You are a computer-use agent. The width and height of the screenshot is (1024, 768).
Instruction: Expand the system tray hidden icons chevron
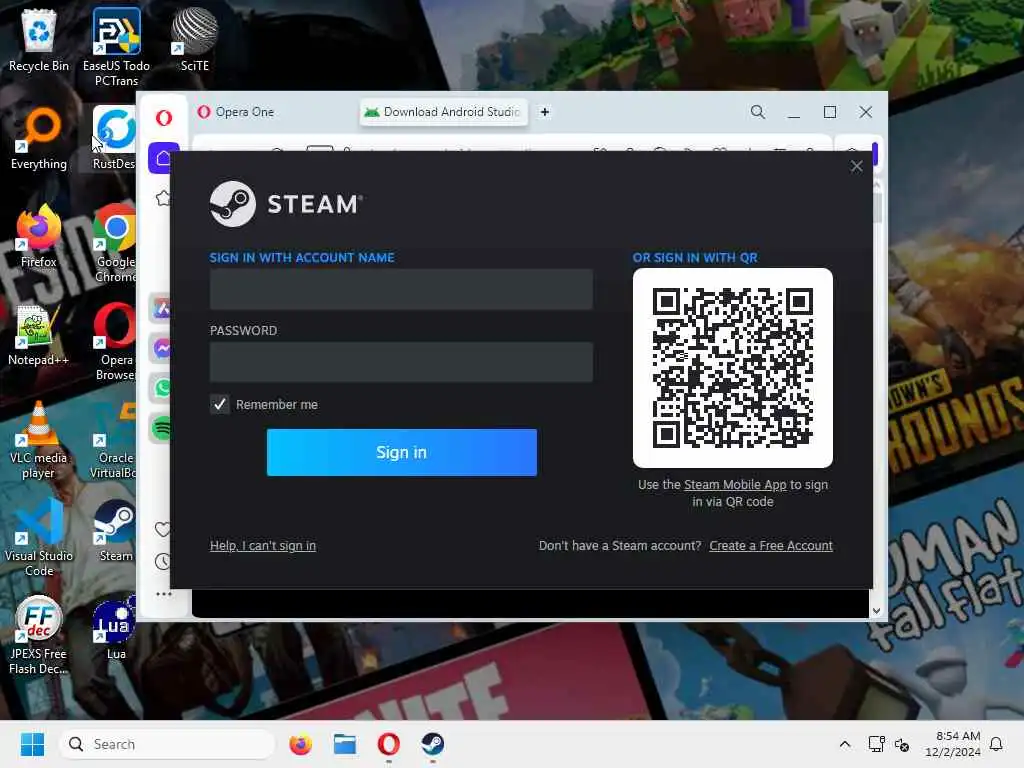tap(844, 744)
